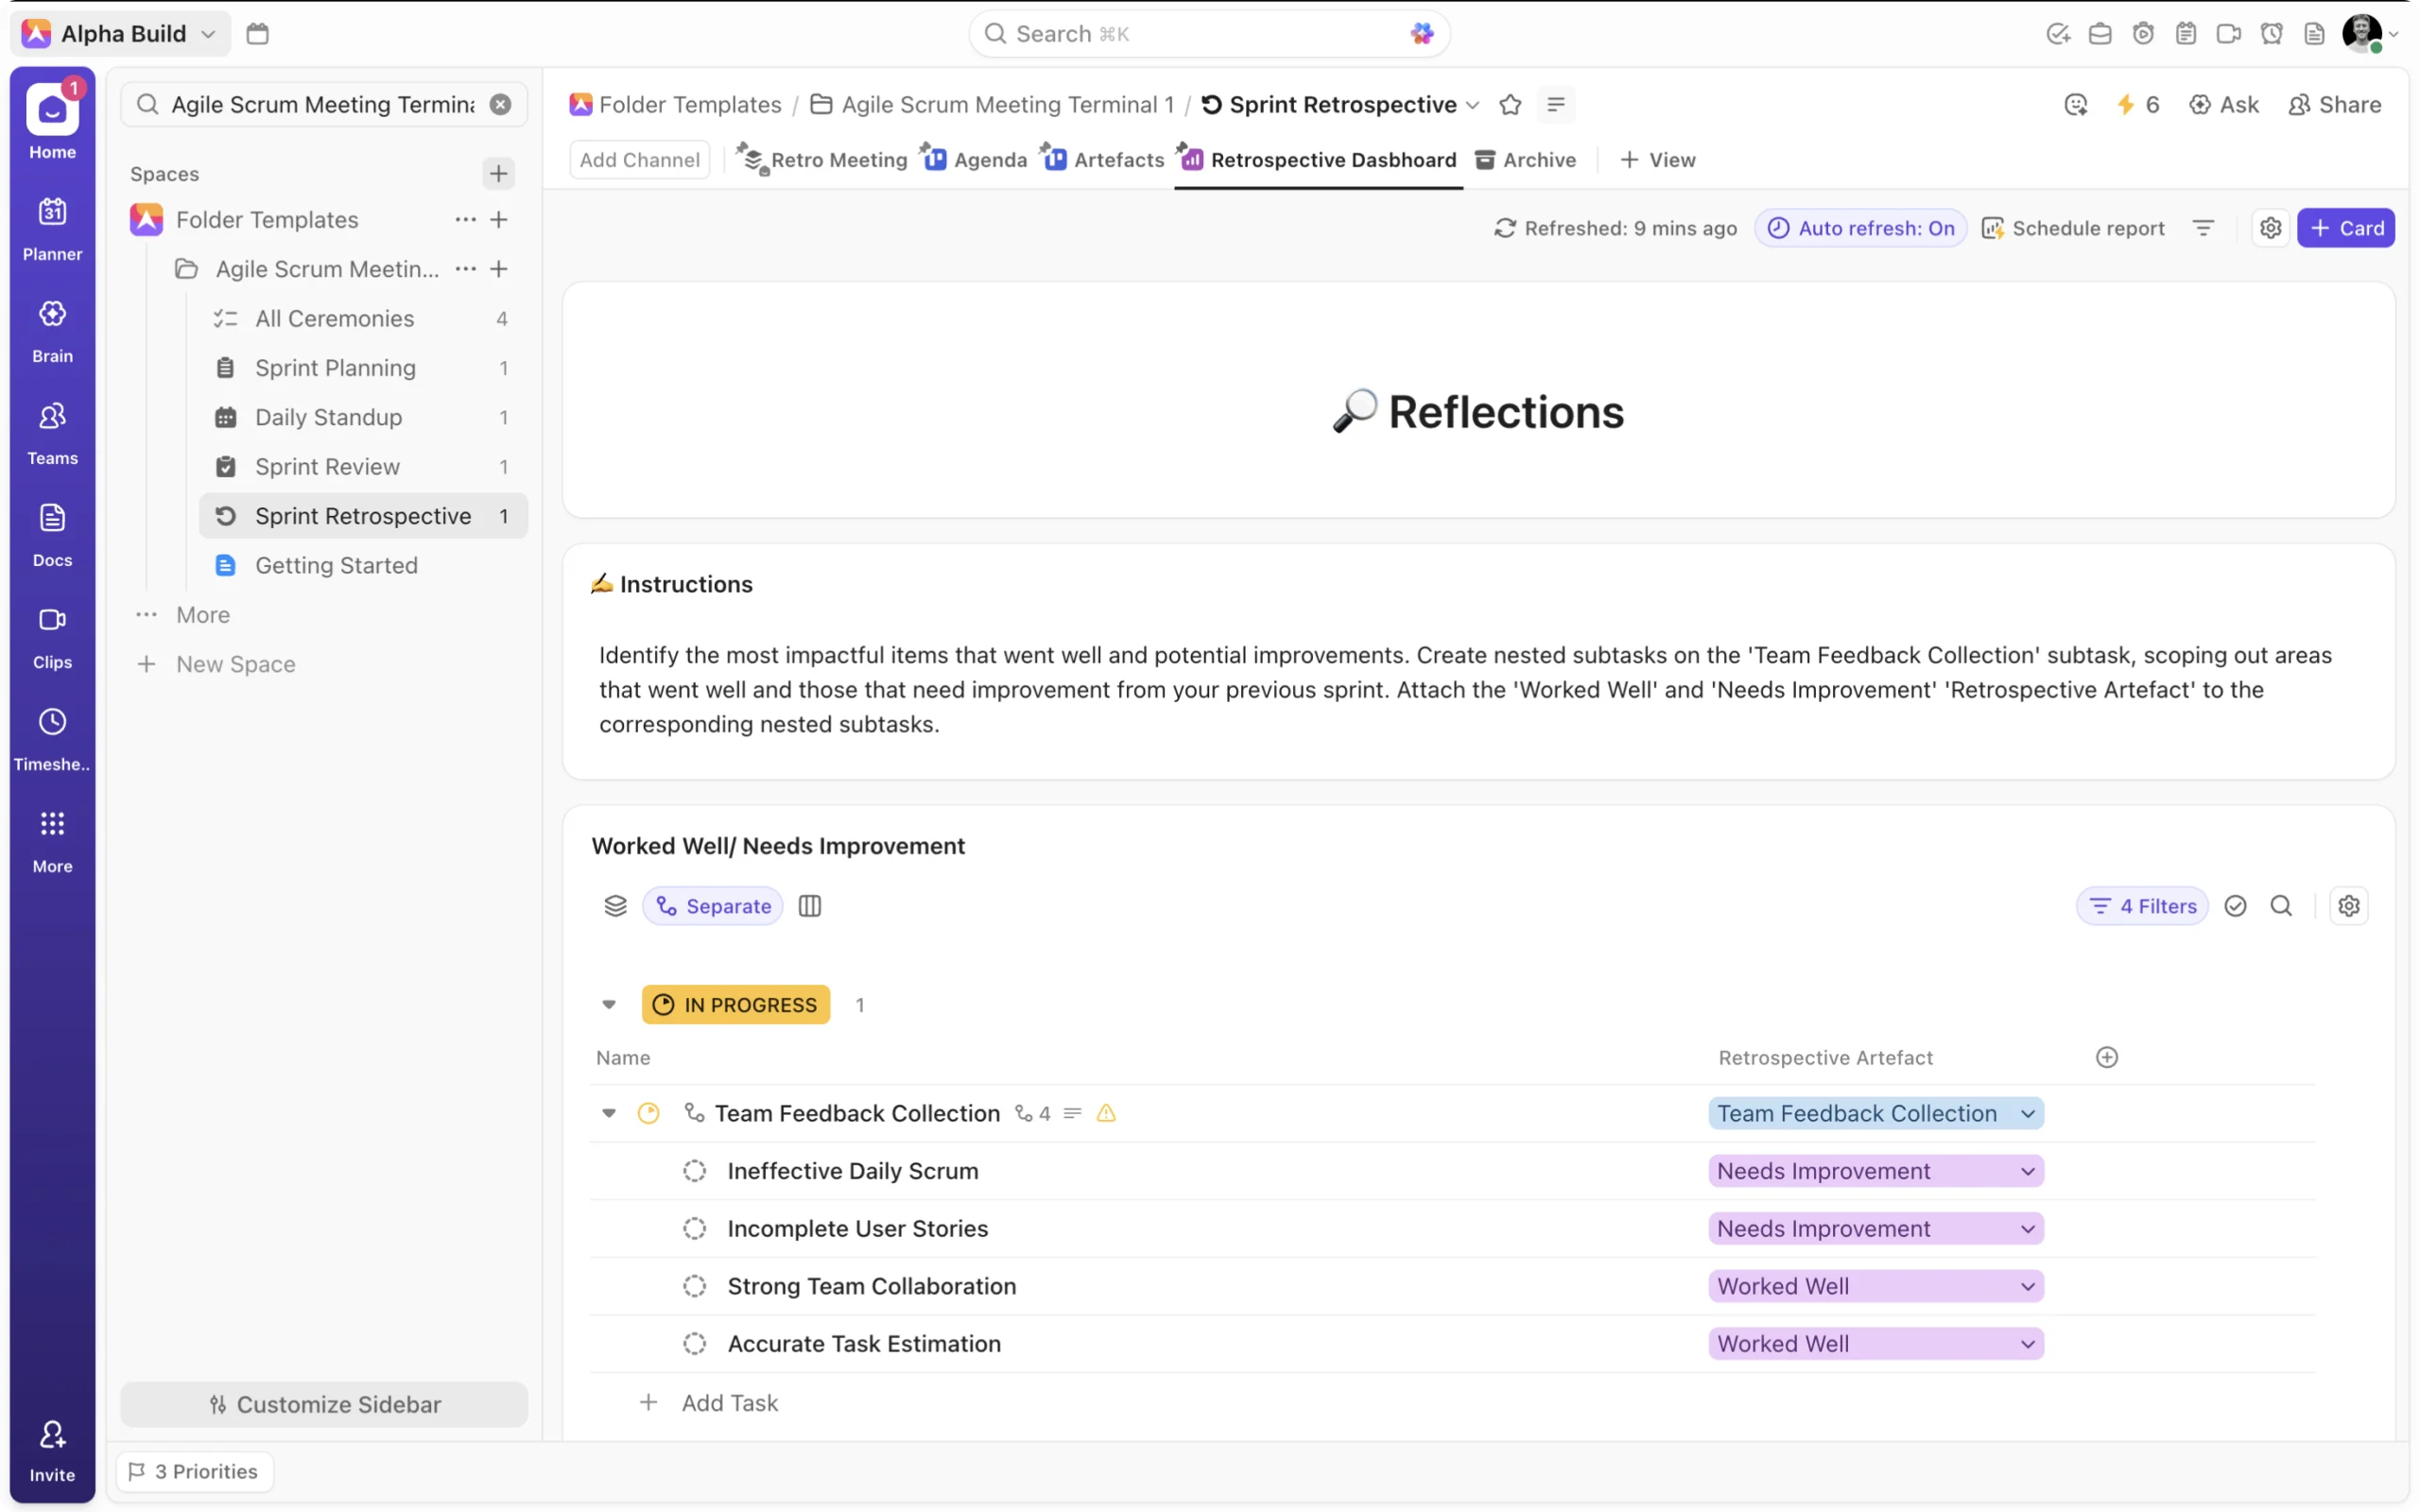This screenshot has height=1512, width=2420.
Task: Switch to the Artefacts tab
Action: (1104, 160)
